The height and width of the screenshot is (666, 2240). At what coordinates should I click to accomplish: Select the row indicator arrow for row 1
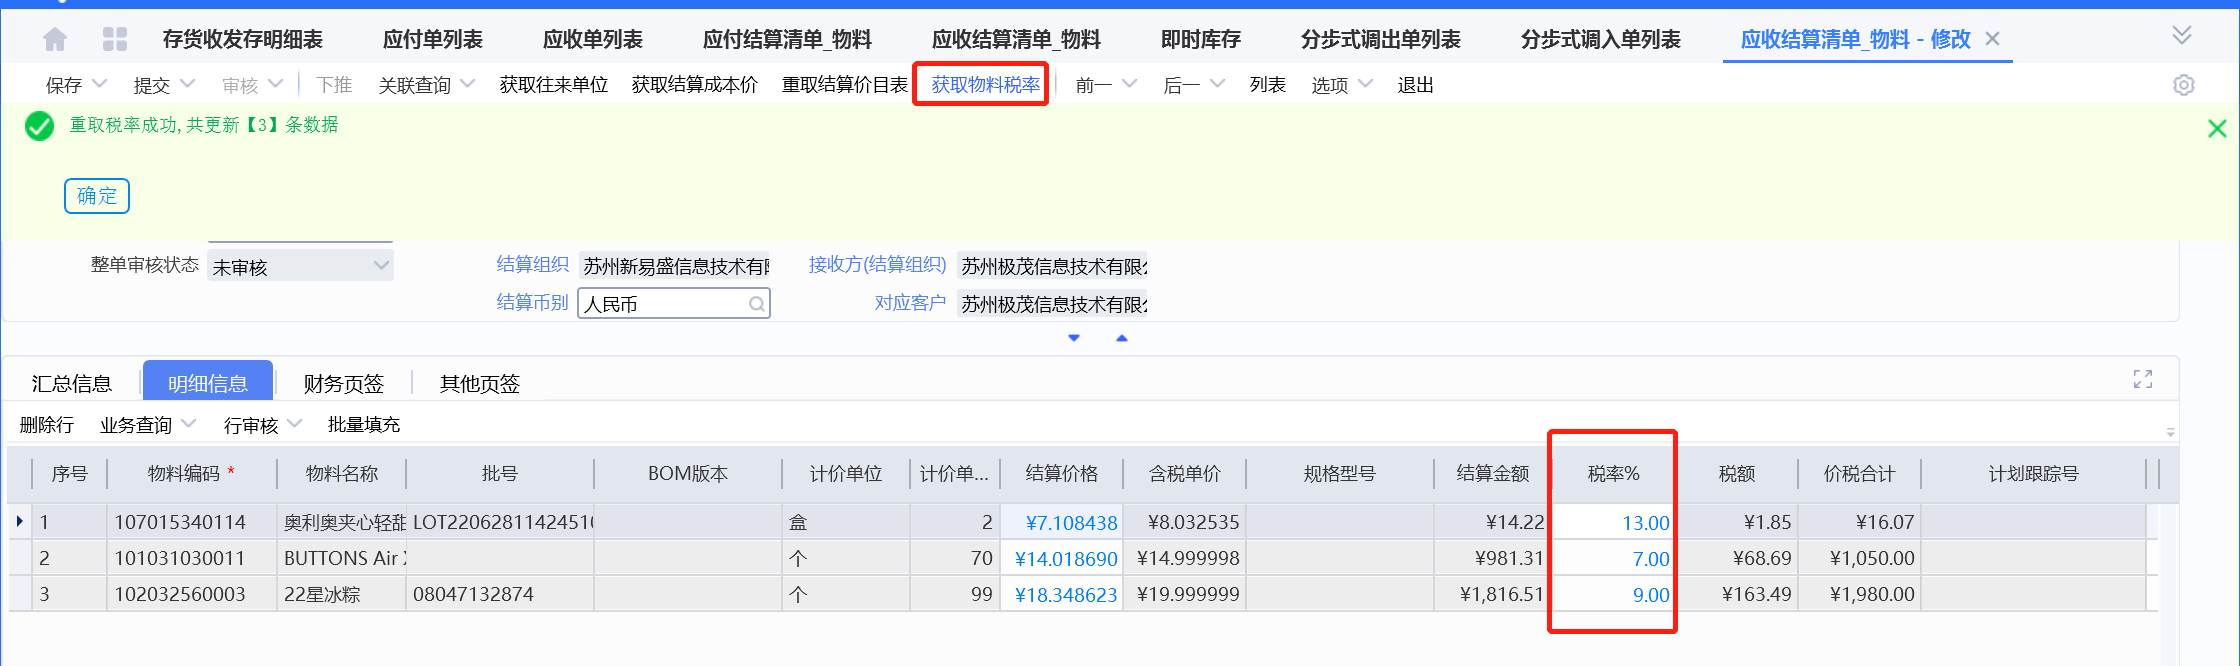(20, 521)
